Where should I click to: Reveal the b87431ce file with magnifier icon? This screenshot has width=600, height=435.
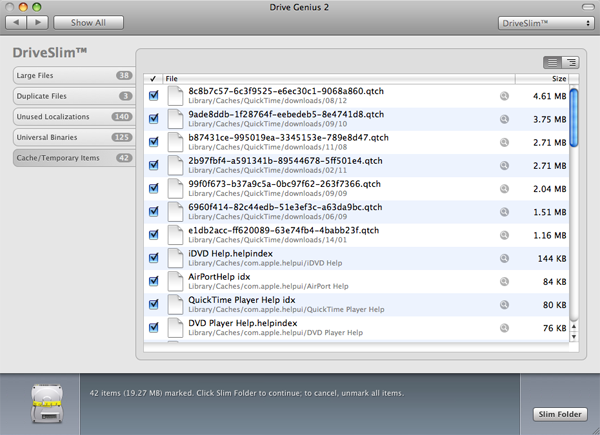504,142
